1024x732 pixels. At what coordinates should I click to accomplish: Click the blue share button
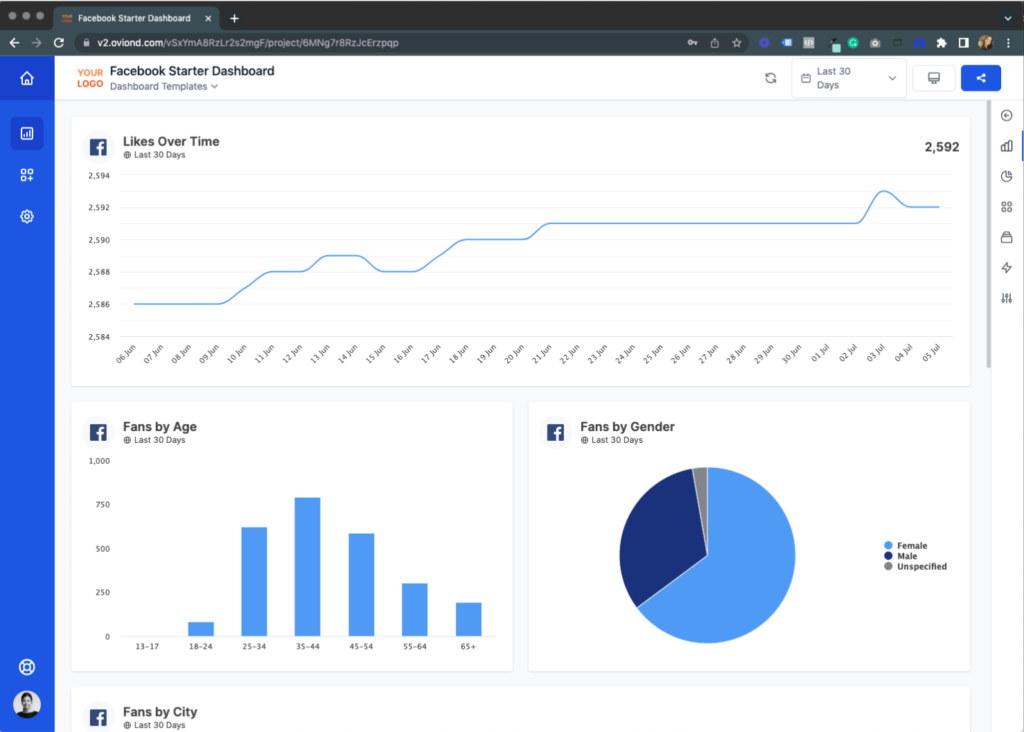[x=981, y=78]
